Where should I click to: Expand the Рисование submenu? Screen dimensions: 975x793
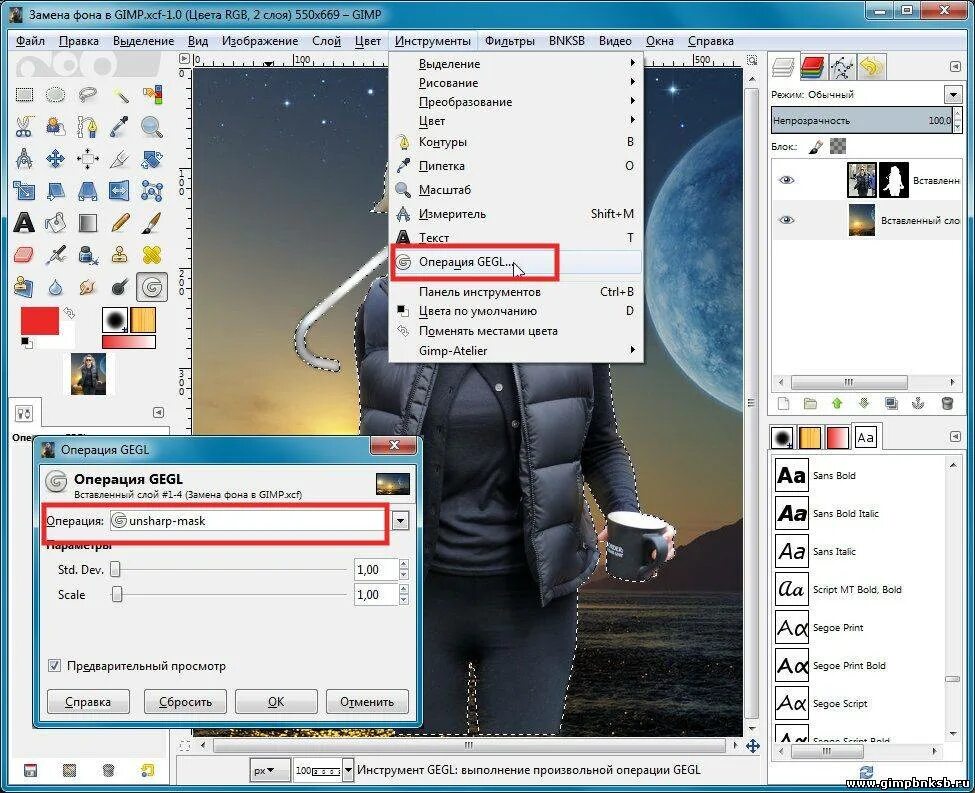[516, 83]
